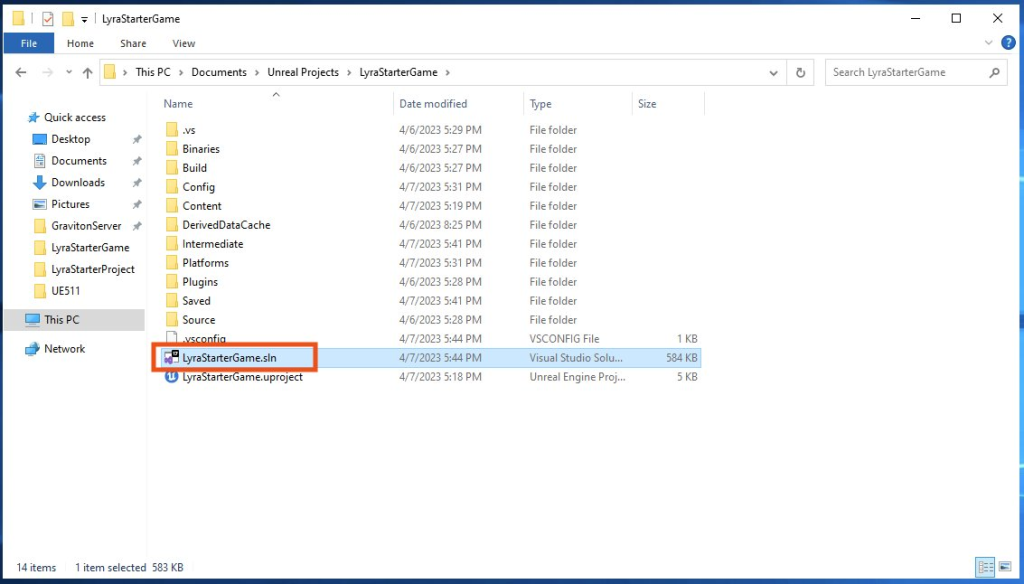Select the Binaries folder icon
Viewport: 1024px width, 584px height.
172,149
